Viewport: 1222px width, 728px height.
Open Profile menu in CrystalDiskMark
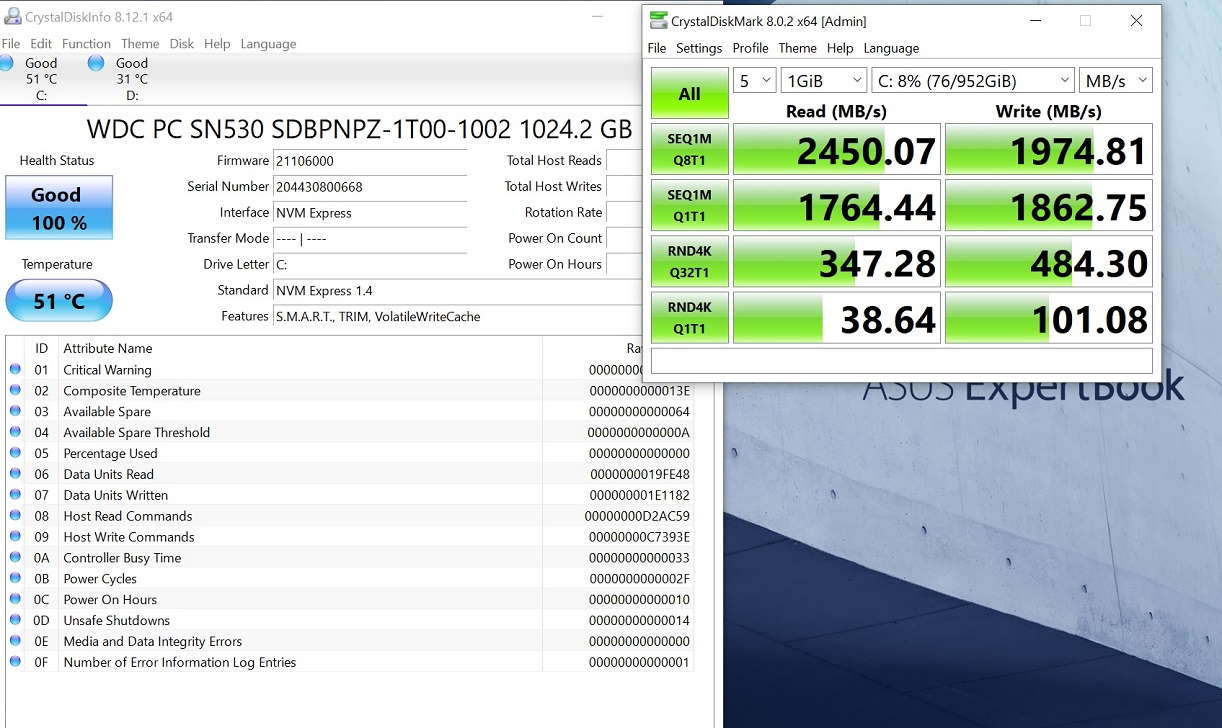tap(750, 48)
